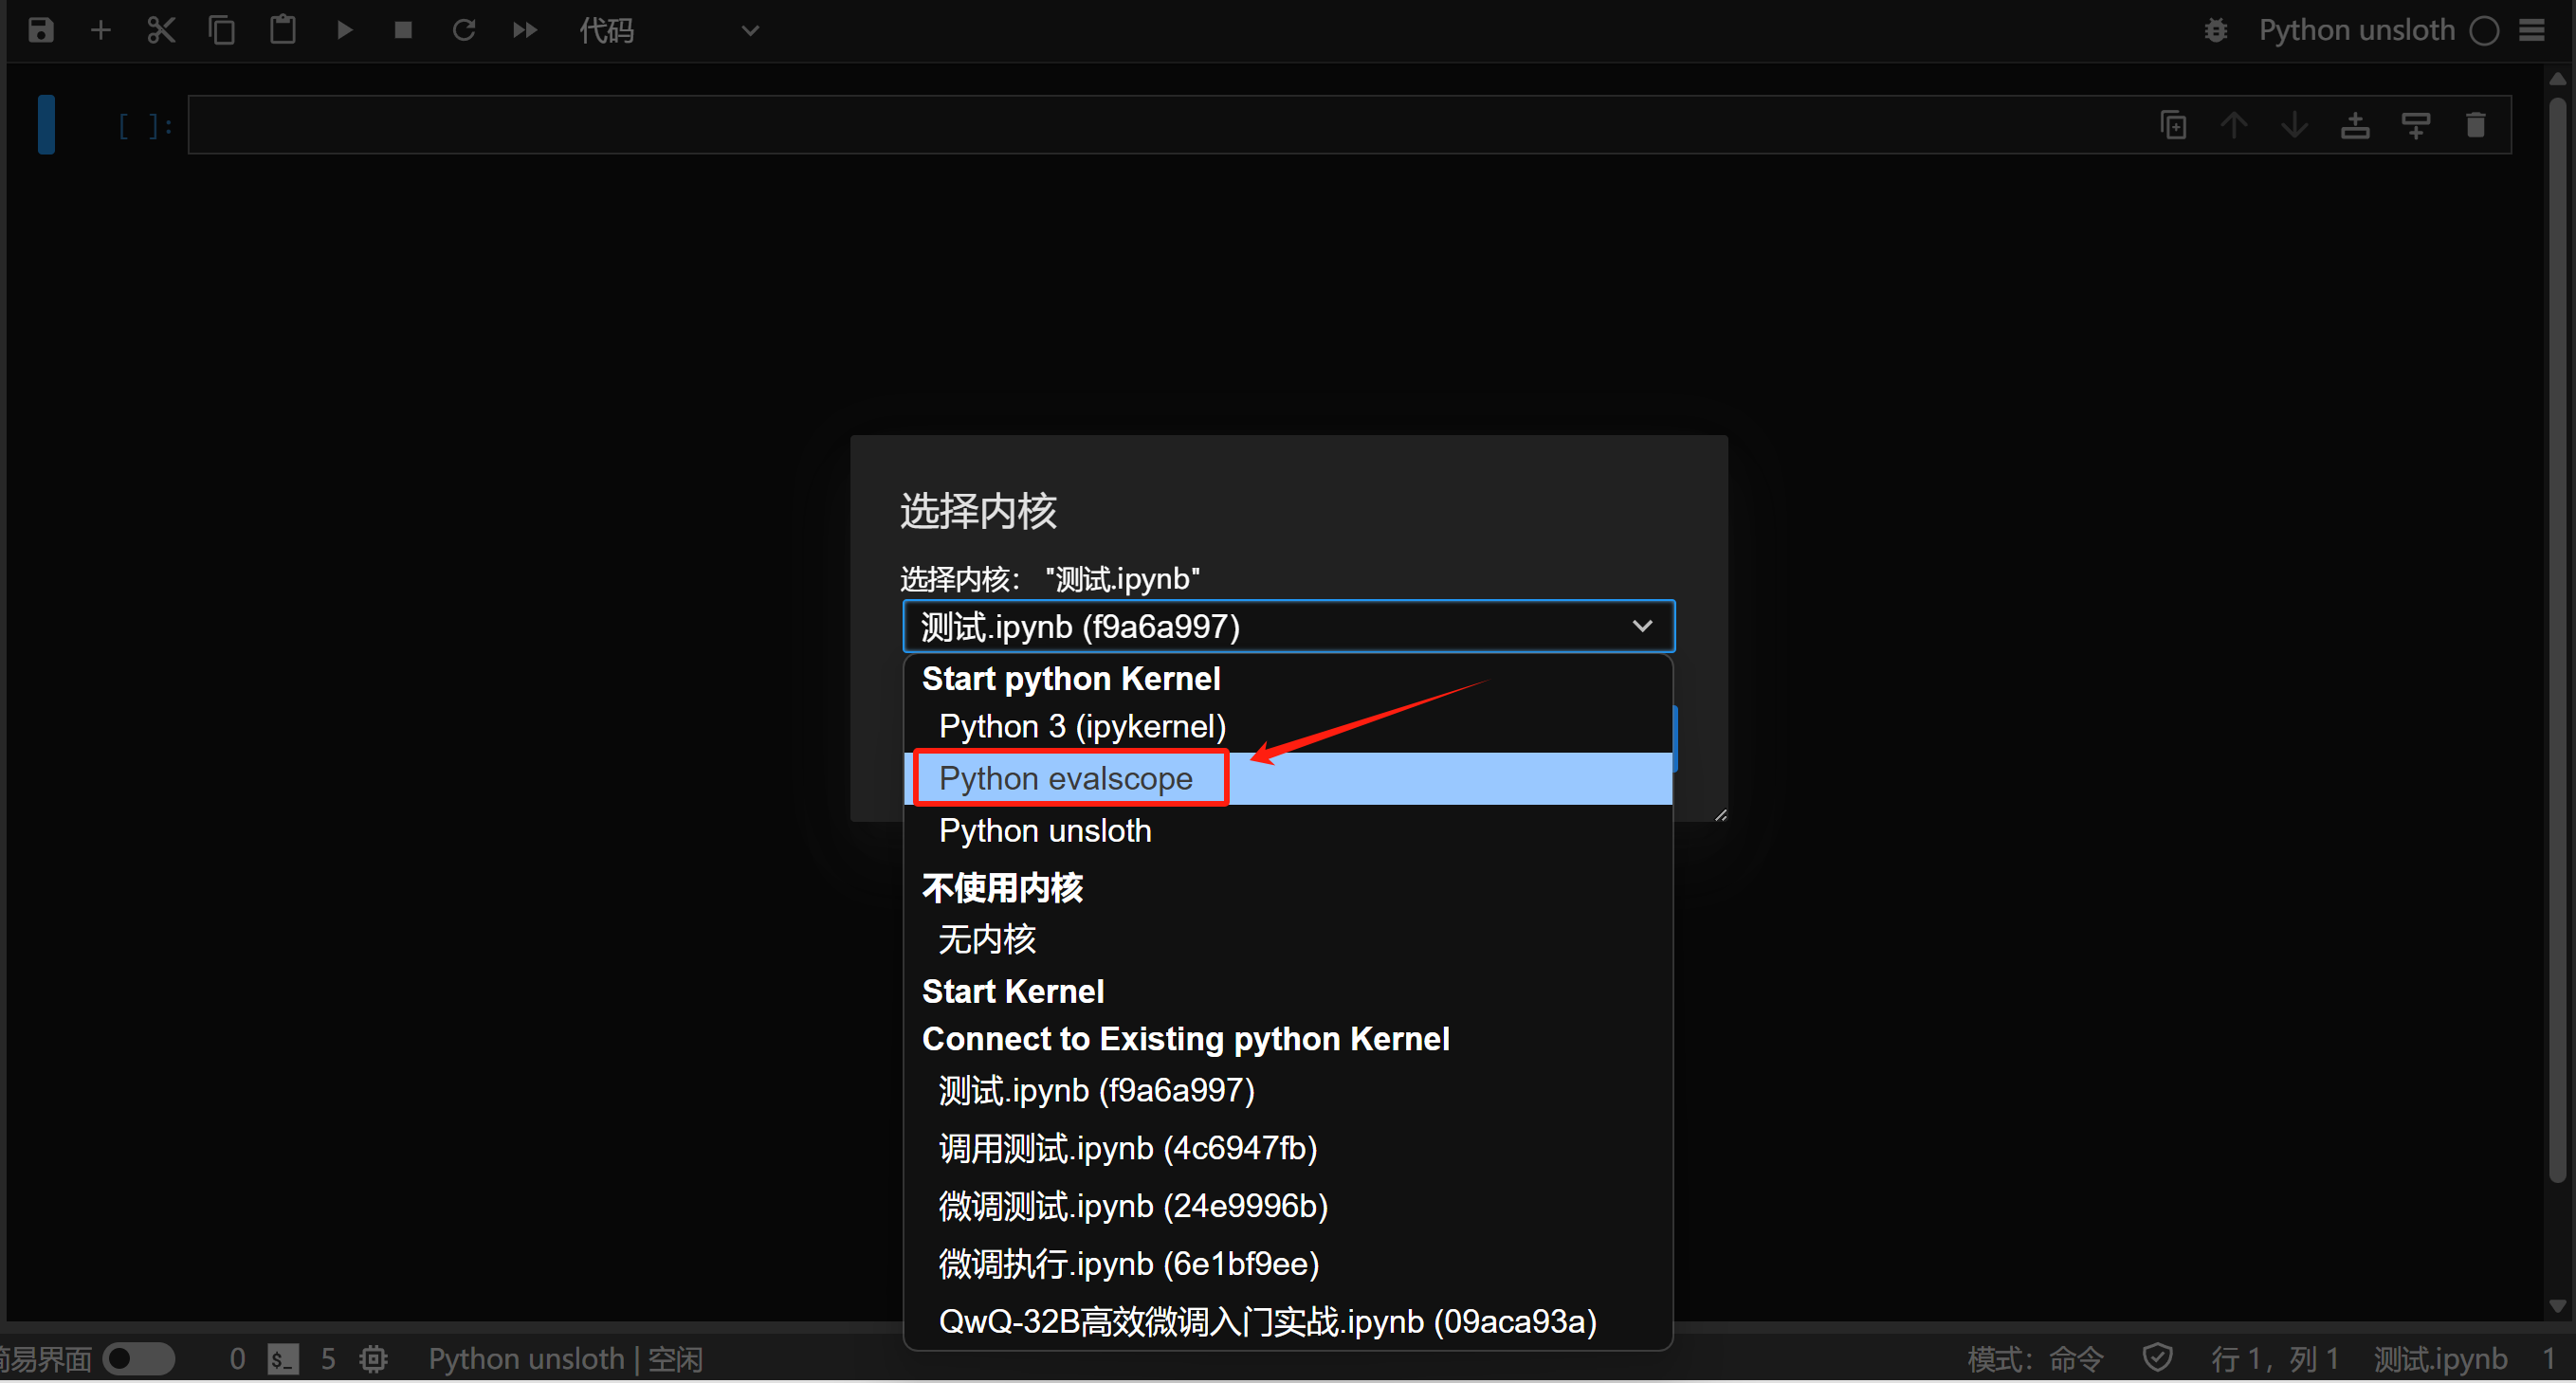
Task: Choose Python 3 (ipykernel) from the list
Action: tap(1082, 726)
